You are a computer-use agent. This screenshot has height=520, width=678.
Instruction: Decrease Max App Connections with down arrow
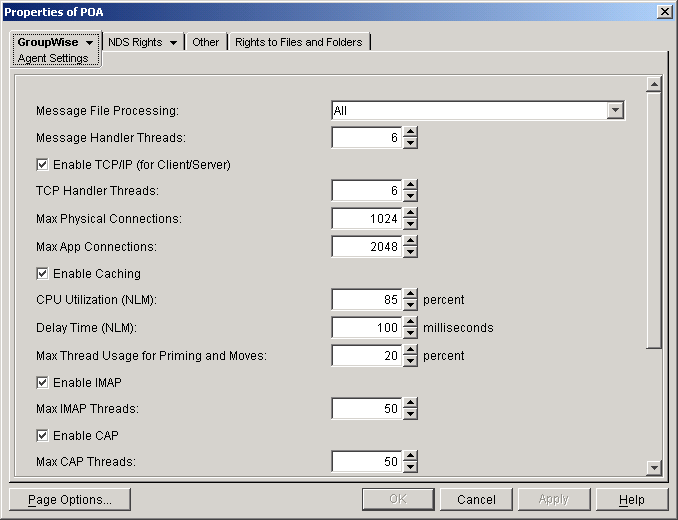pos(410,252)
